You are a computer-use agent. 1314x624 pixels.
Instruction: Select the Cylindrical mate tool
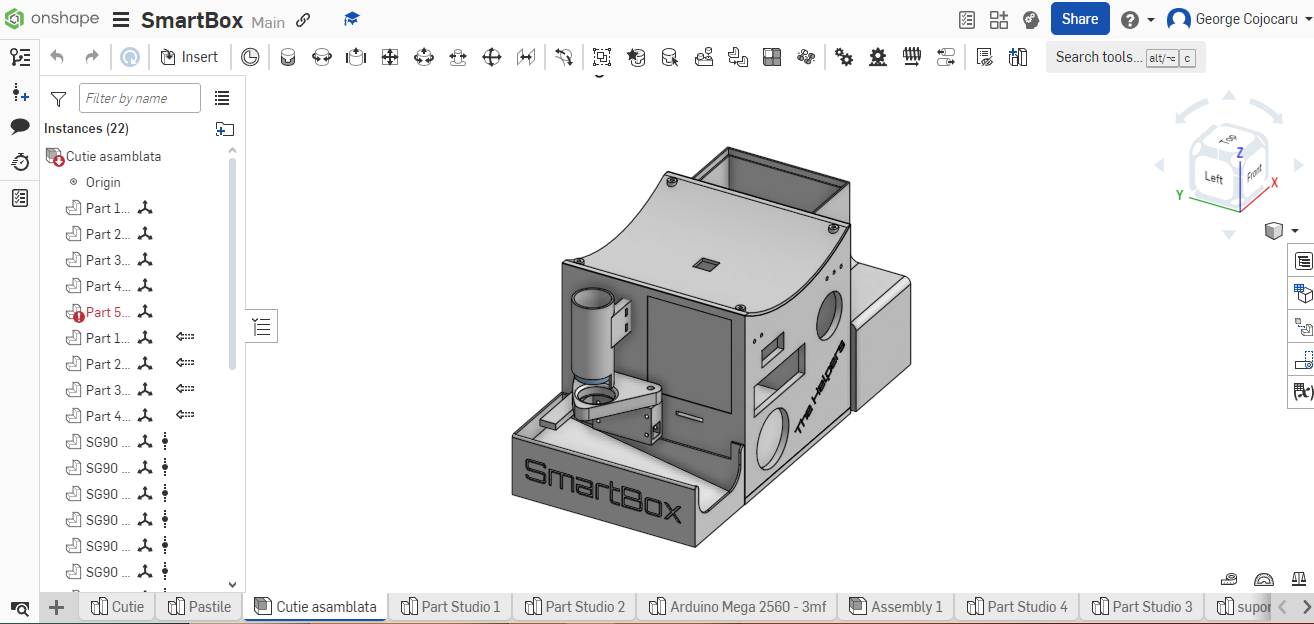[424, 58]
